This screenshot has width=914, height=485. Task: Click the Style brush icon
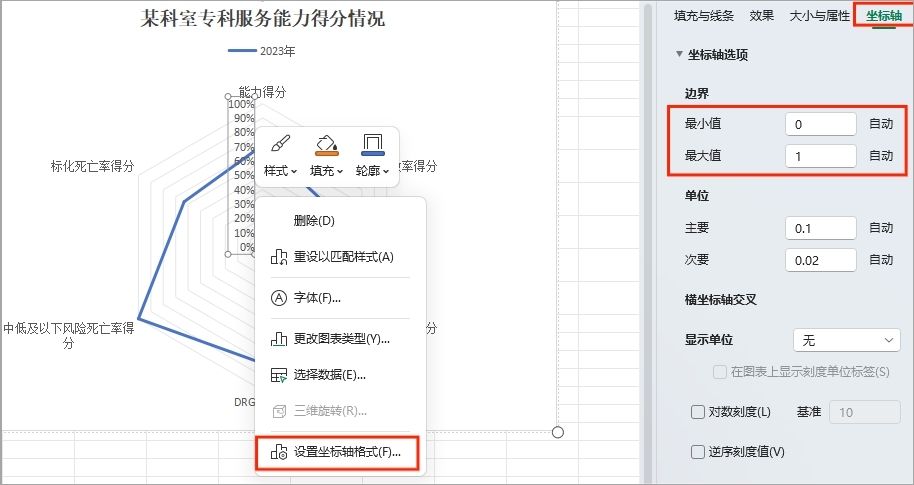coord(280,143)
